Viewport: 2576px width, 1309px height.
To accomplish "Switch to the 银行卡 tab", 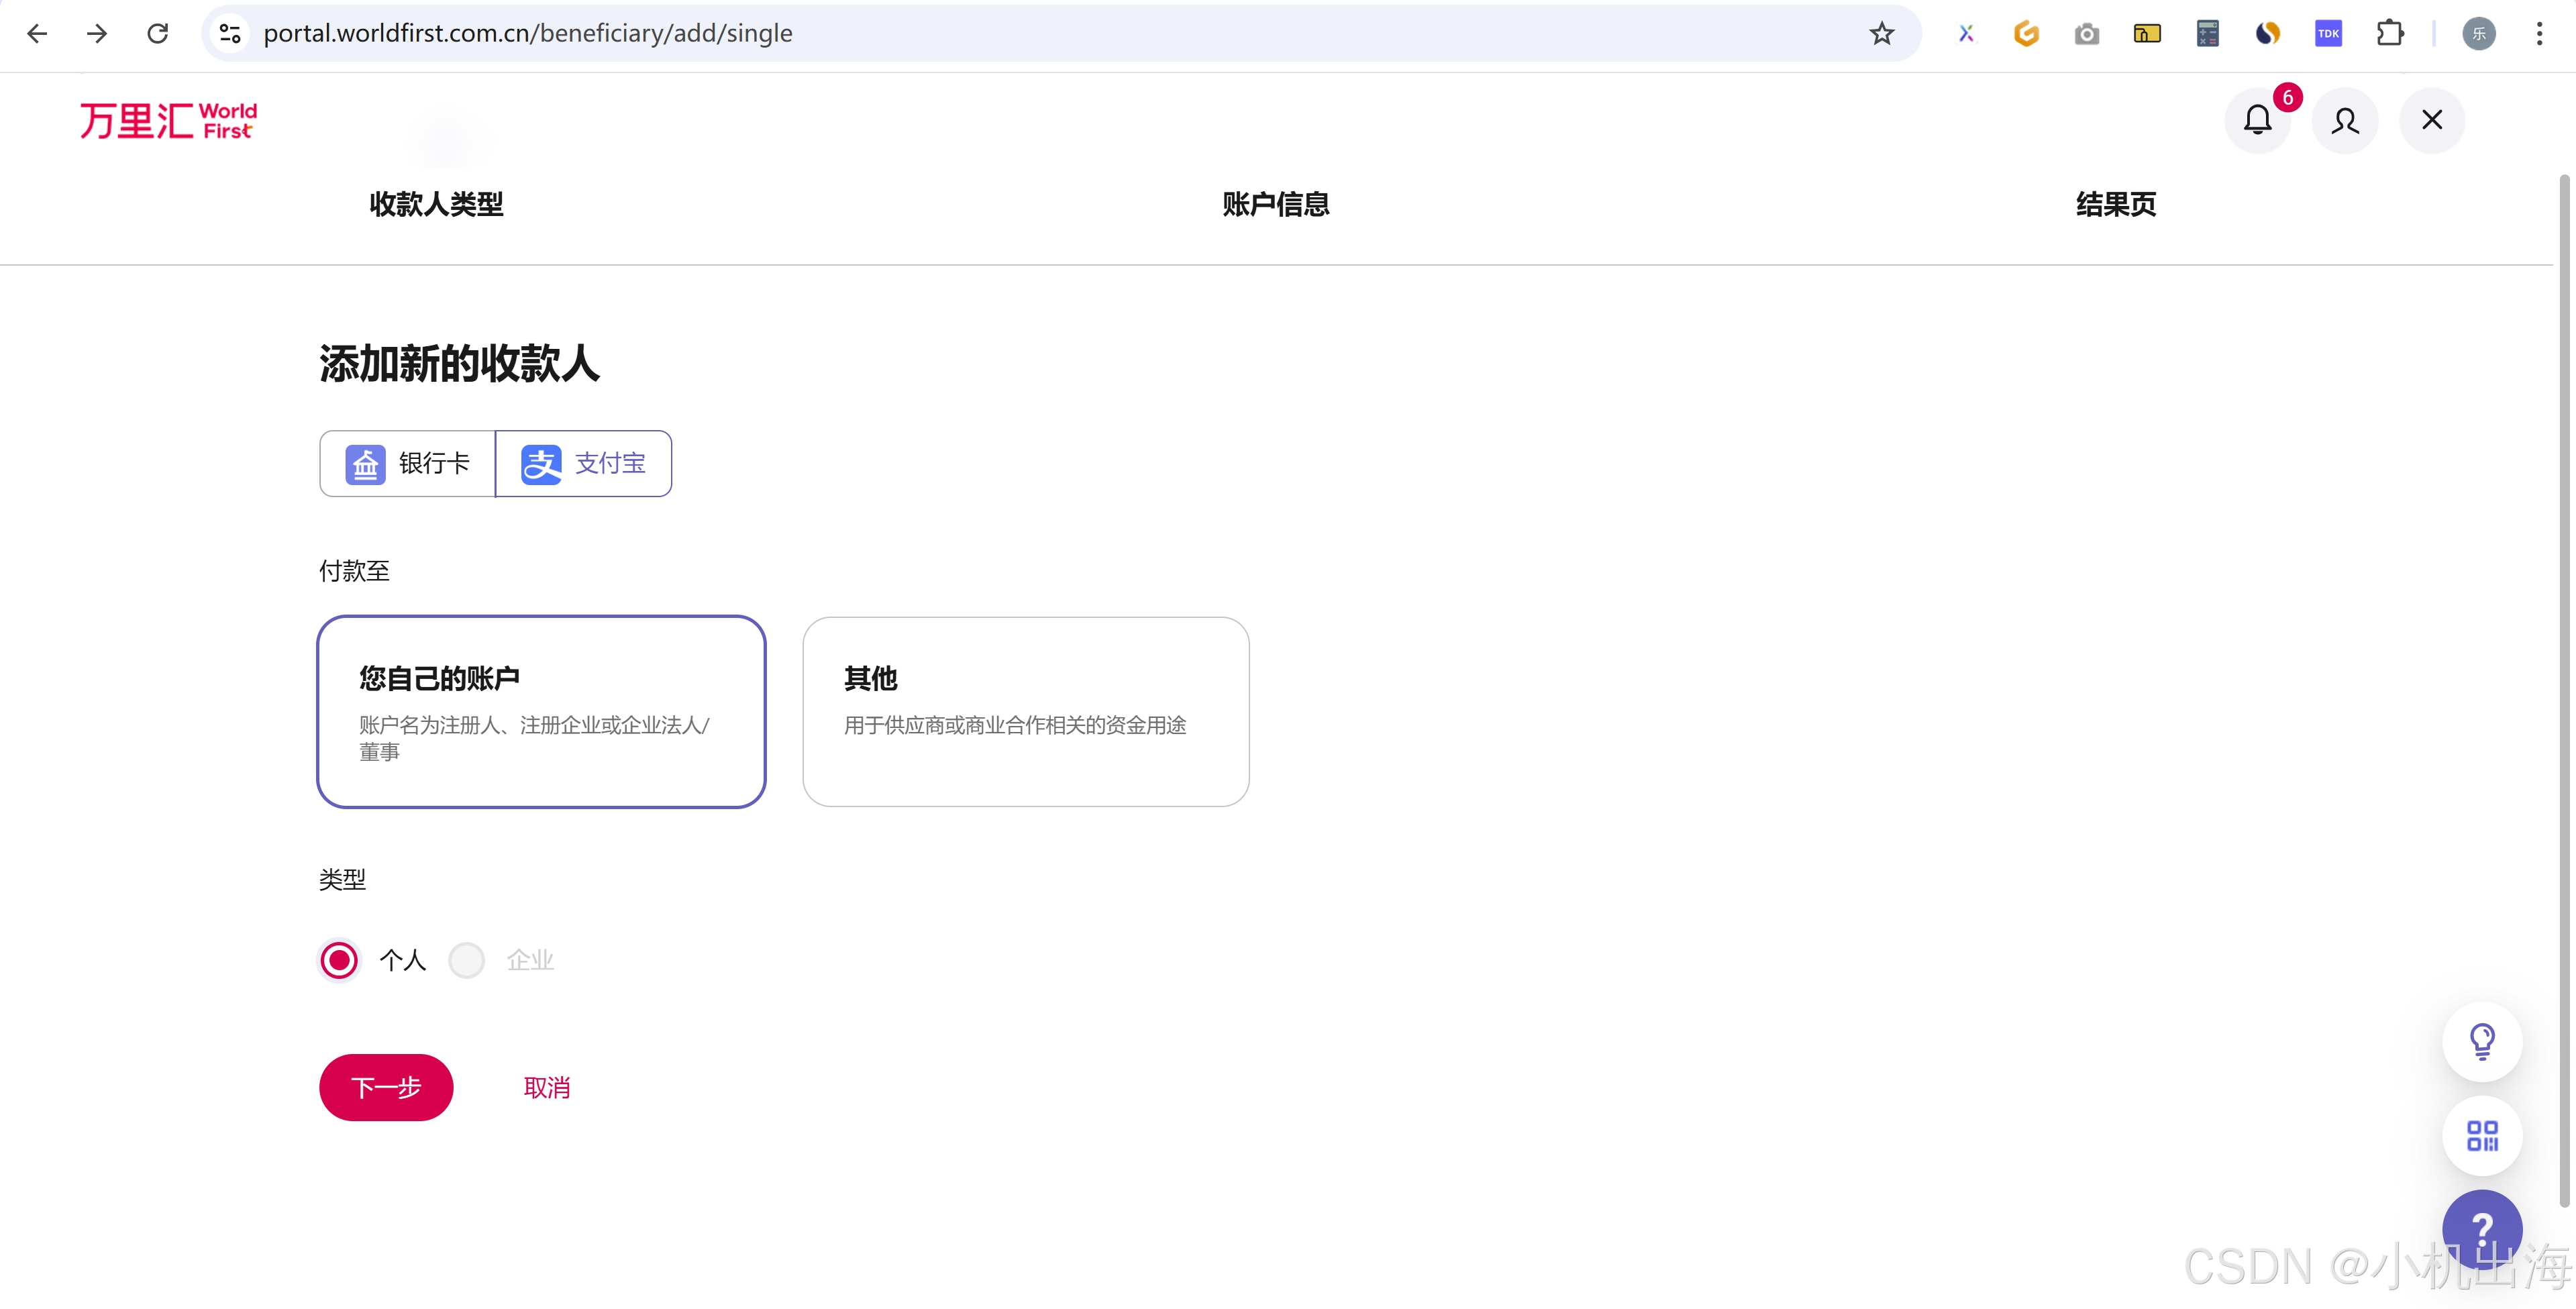I will click(408, 463).
